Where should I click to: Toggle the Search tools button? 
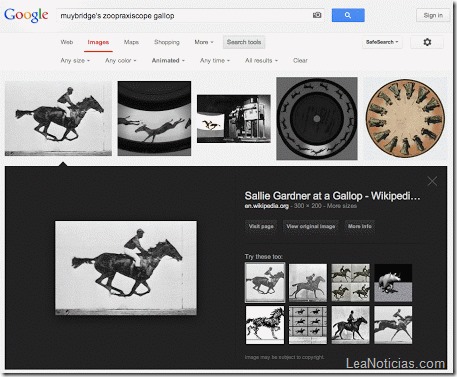[x=244, y=42]
